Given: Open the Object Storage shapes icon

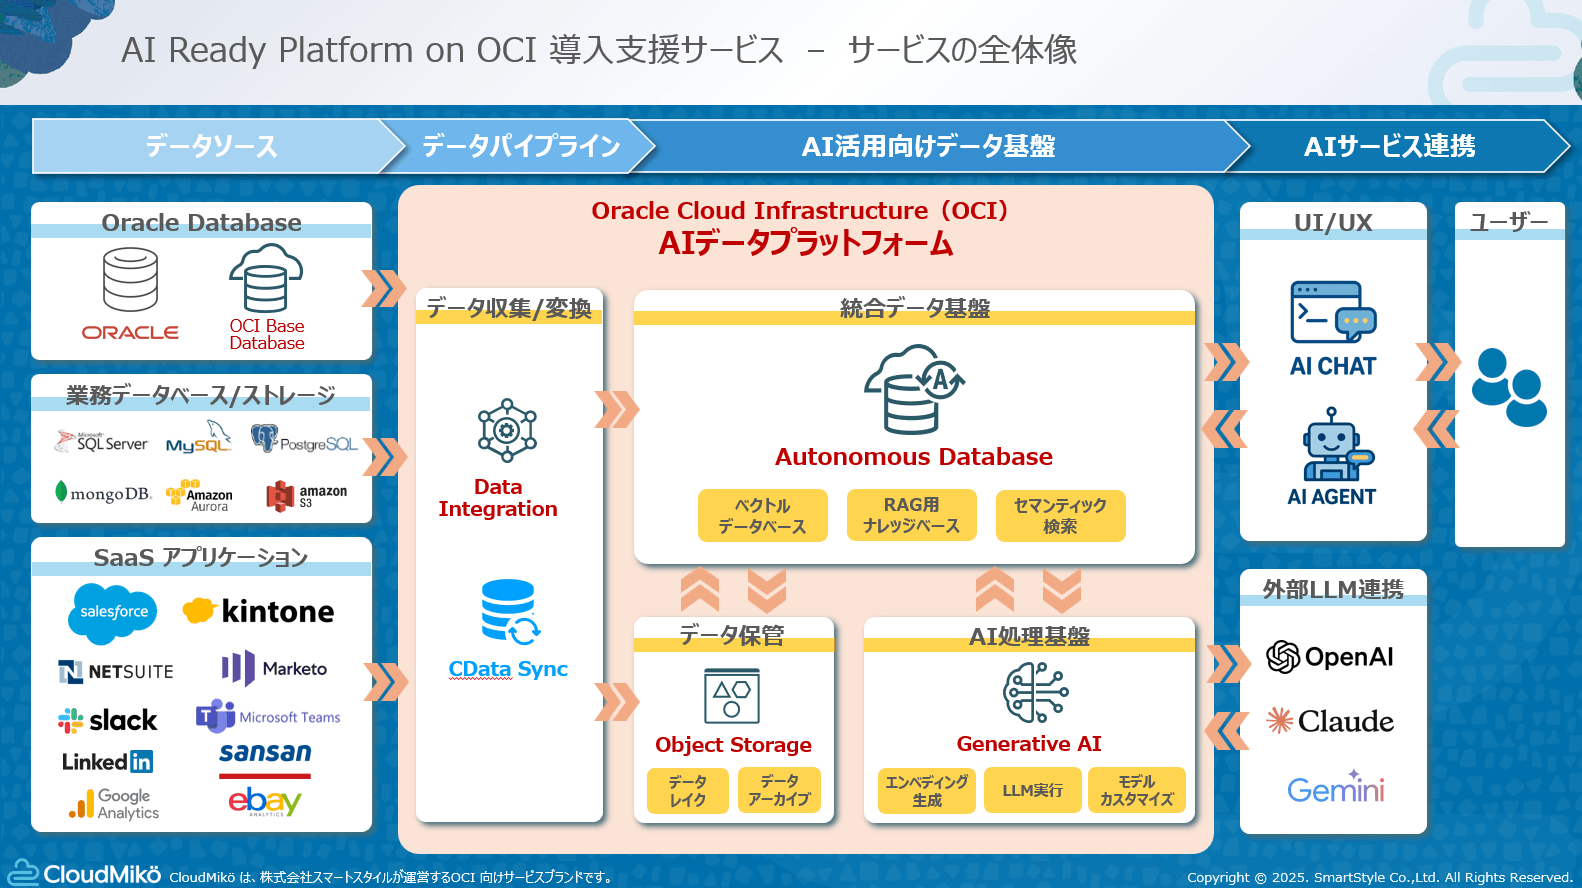Looking at the screenshot, I should coord(732,695).
